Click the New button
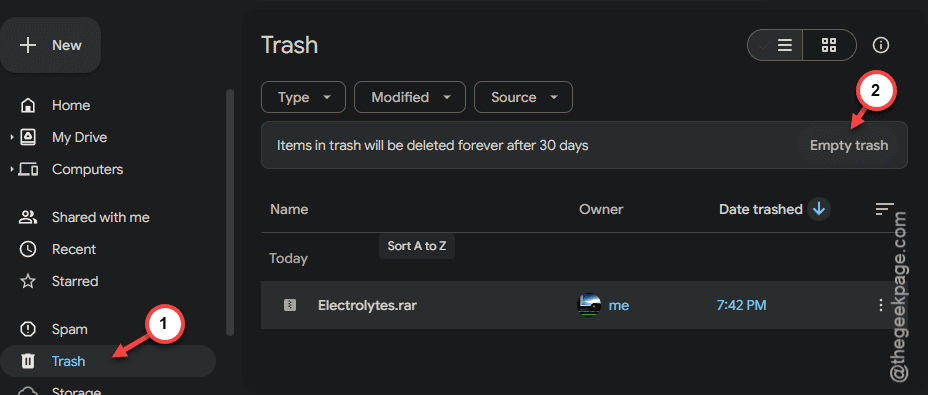 click(x=50, y=45)
